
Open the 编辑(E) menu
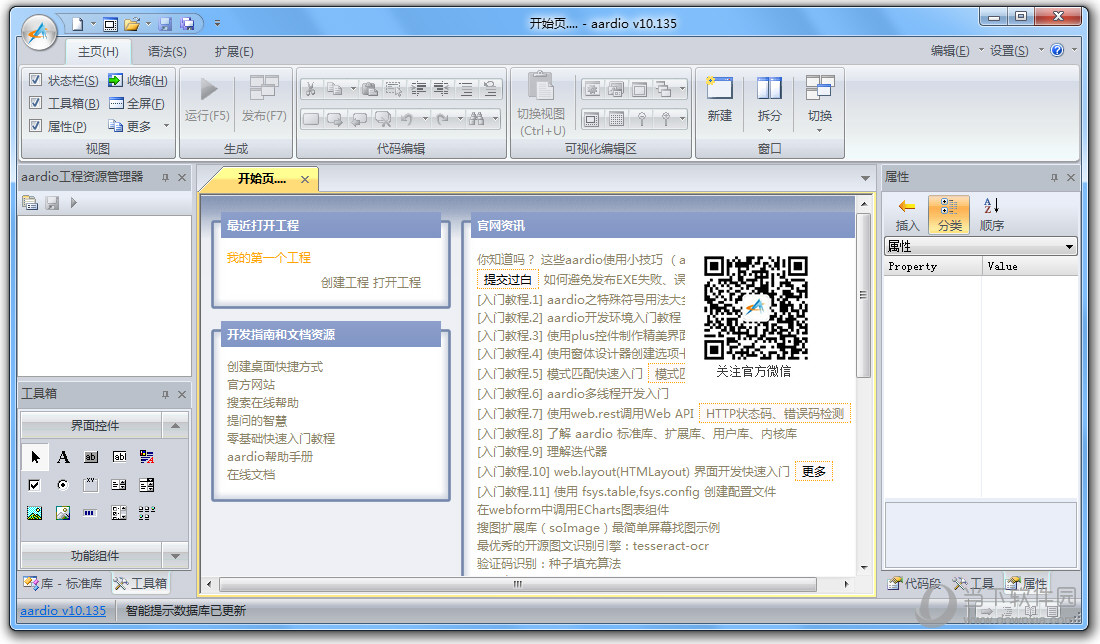tap(950, 51)
